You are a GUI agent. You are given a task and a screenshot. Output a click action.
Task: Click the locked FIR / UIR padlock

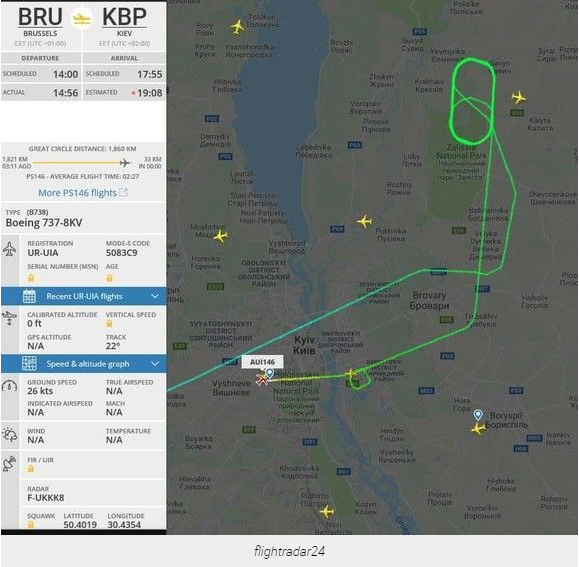[x=31, y=469]
